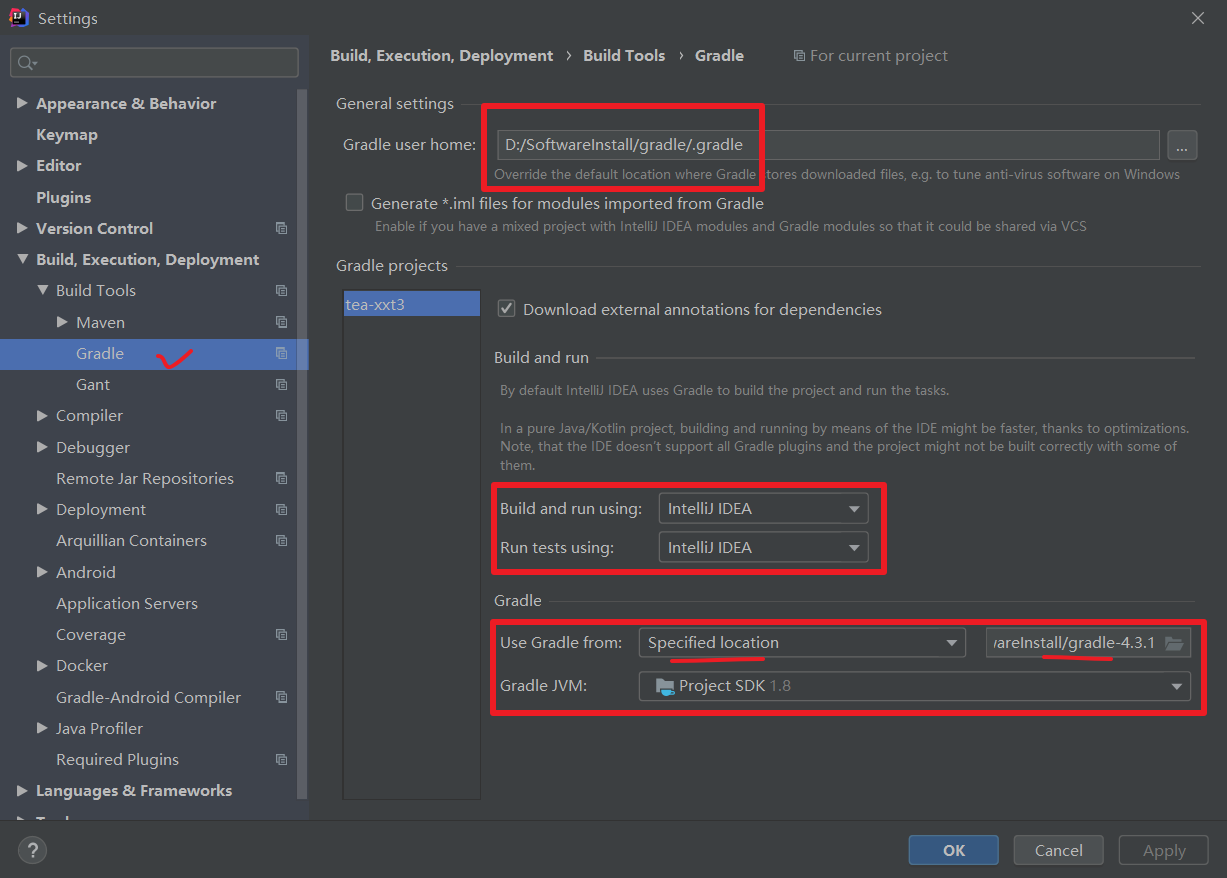Click the search magnifier icon in settings search
The height and width of the screenshot is (878, 1227).
click(x=25, y=62)
